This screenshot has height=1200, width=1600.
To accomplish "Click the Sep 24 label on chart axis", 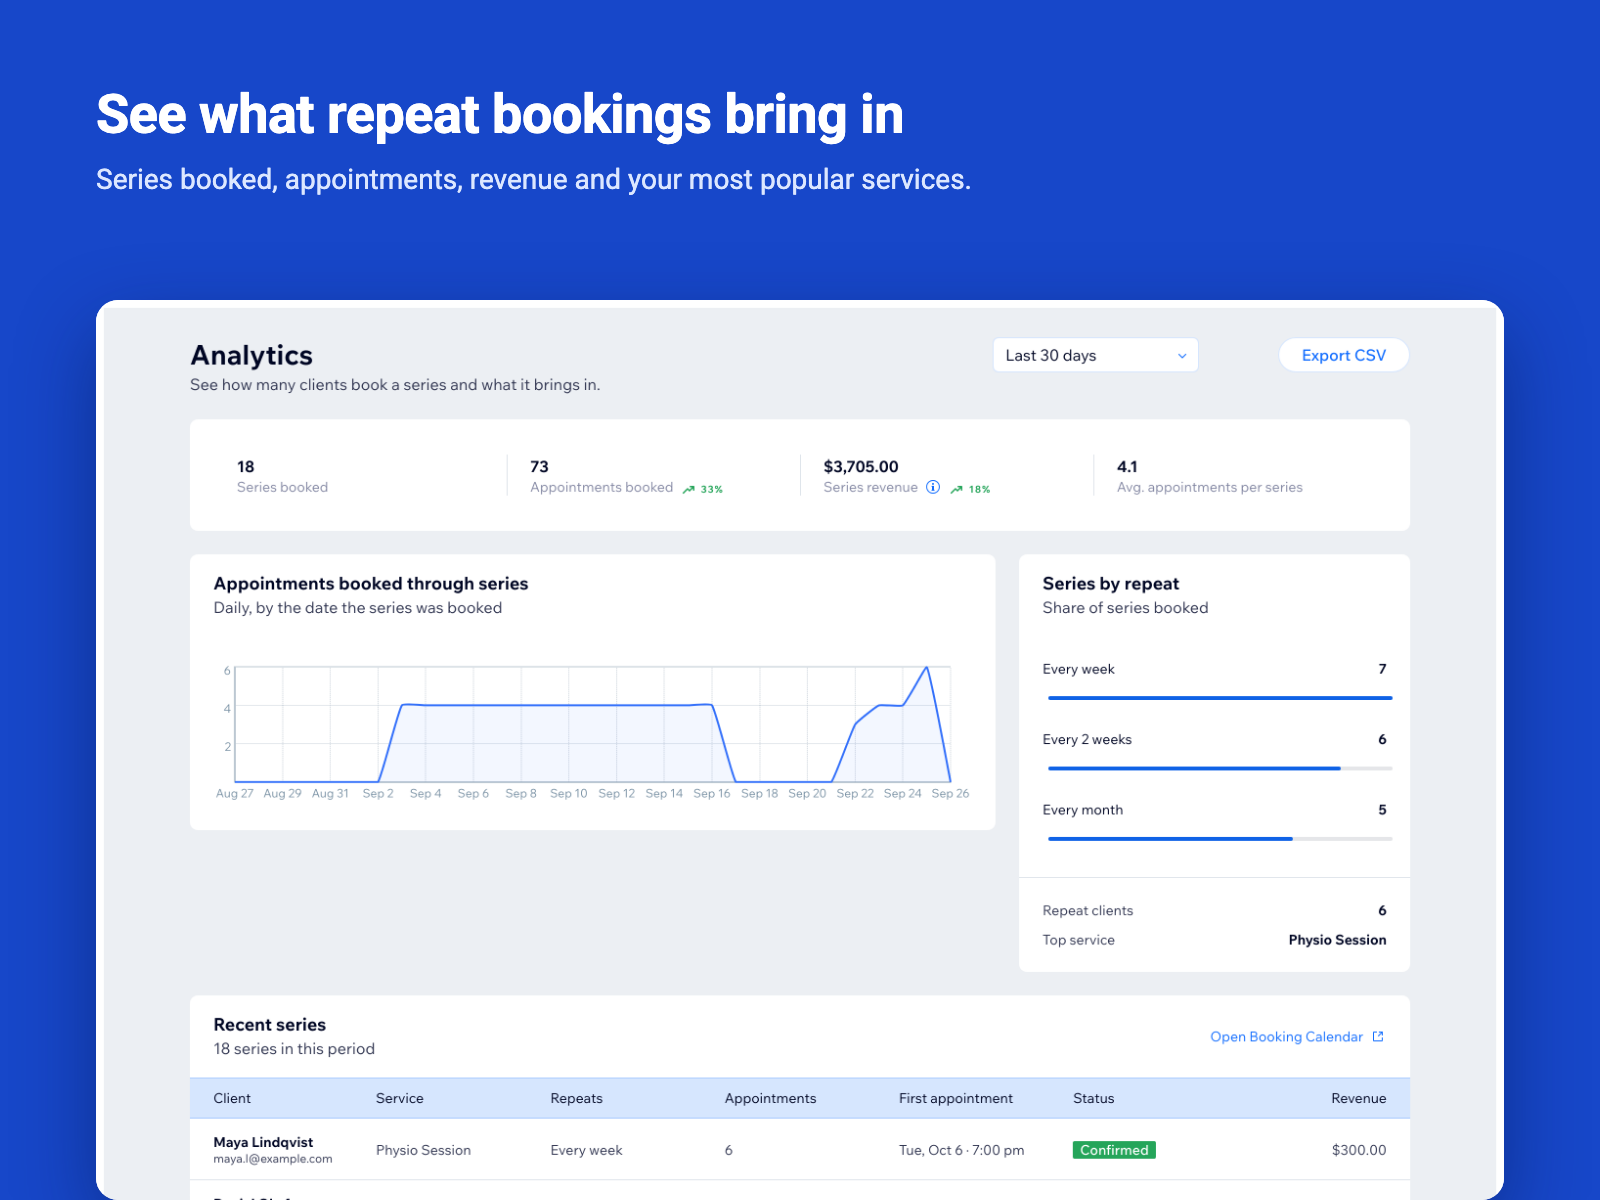I will [903, 793].
